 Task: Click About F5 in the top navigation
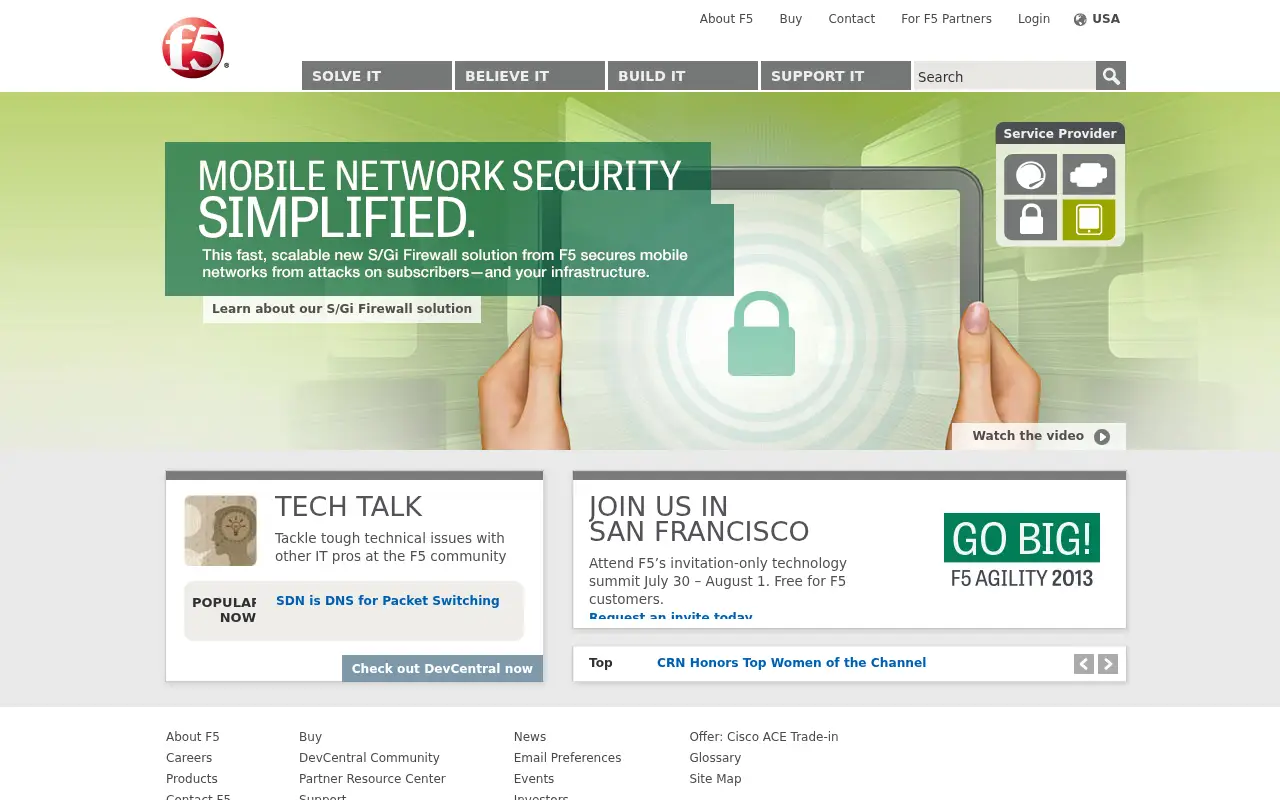click(x=726, y=19)
